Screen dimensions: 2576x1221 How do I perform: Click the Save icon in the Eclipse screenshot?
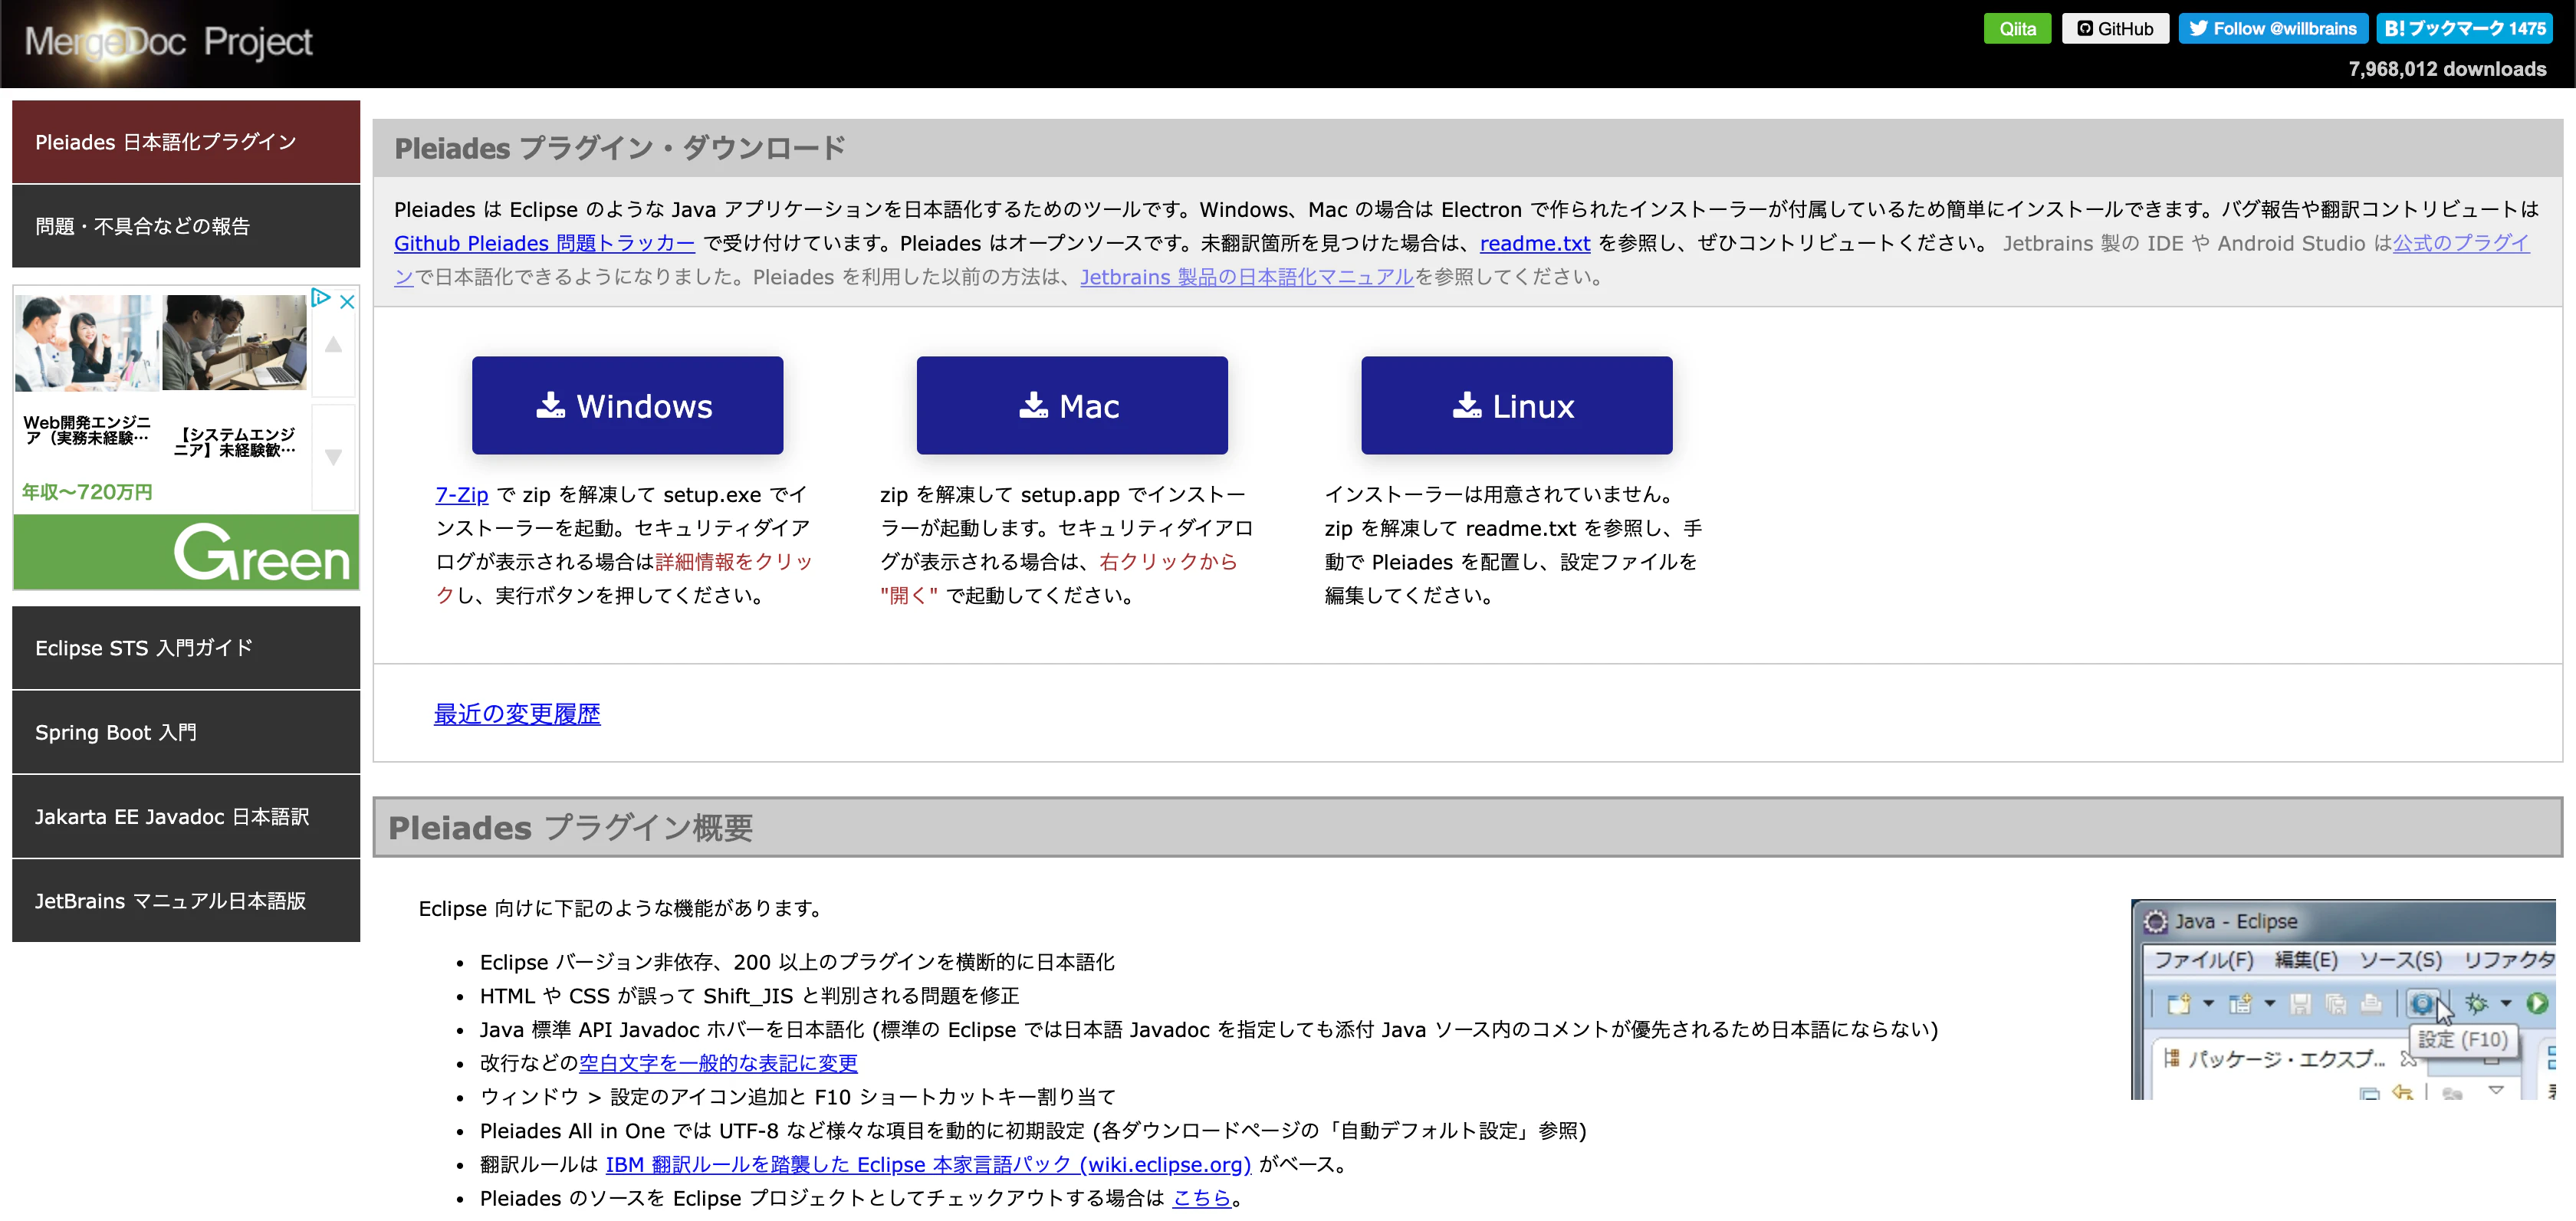tap(2300, 1005)
